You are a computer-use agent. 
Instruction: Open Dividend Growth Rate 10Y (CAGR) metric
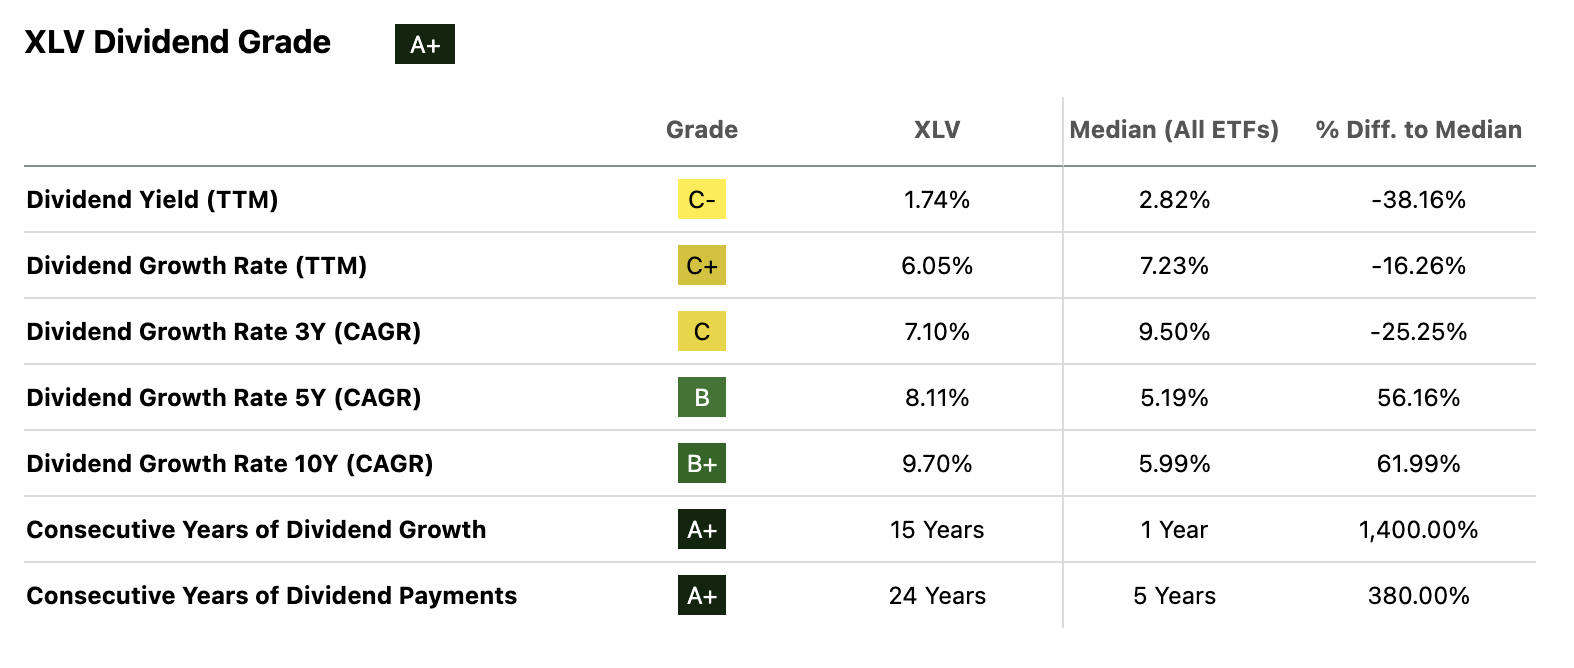point(229,463)
